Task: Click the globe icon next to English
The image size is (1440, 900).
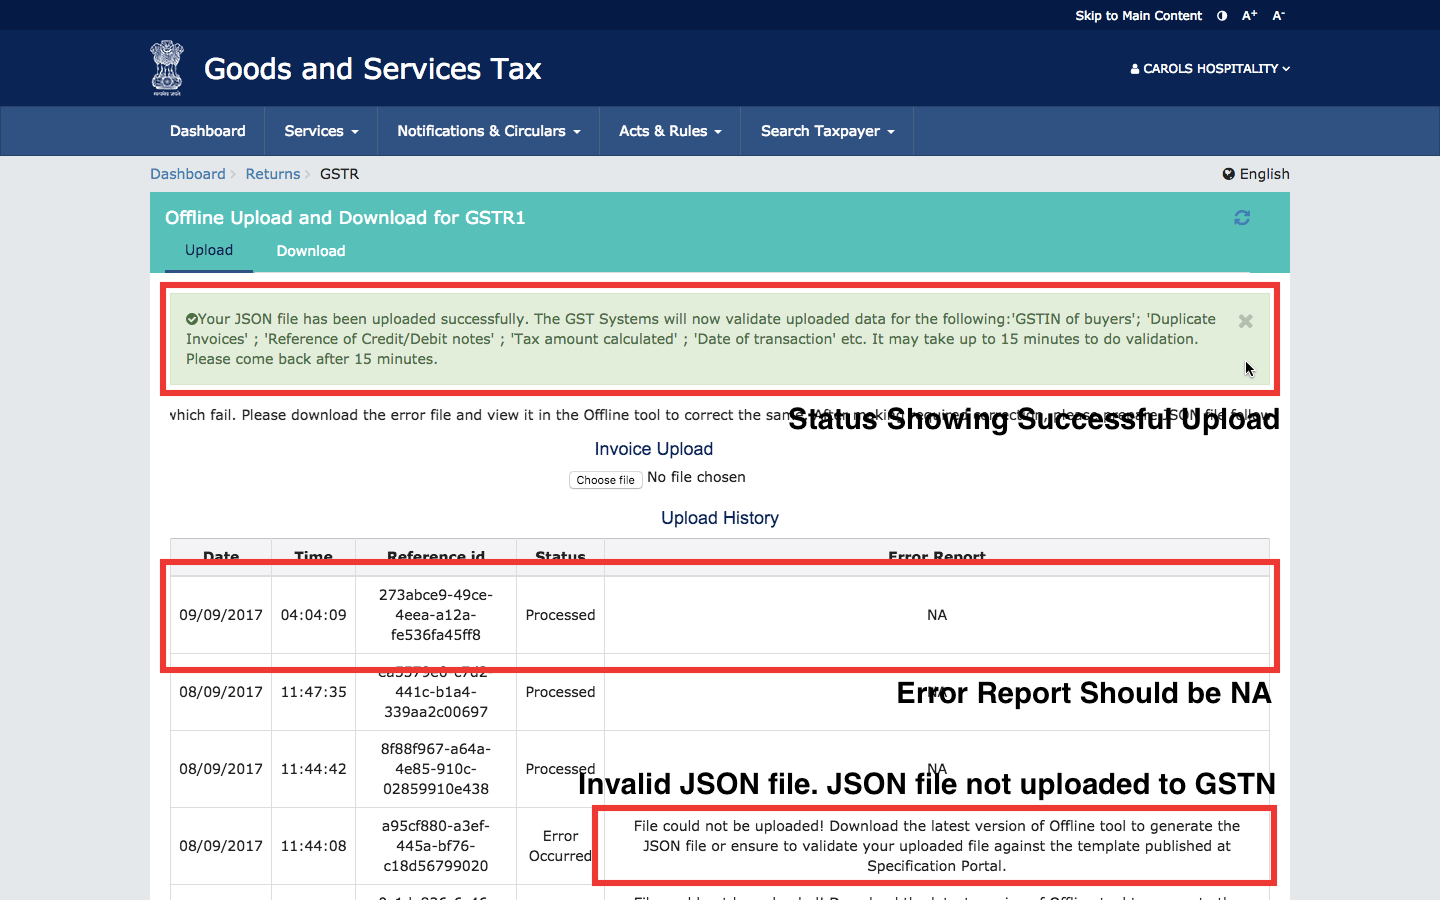Action: [1228, 173]
